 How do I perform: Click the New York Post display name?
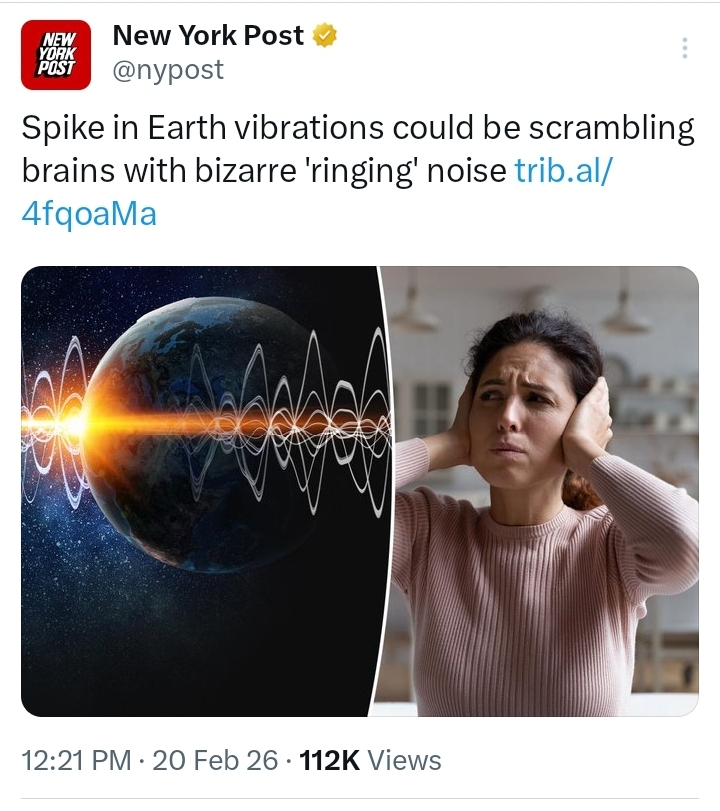pyautogui.click(x=208, y=35)
